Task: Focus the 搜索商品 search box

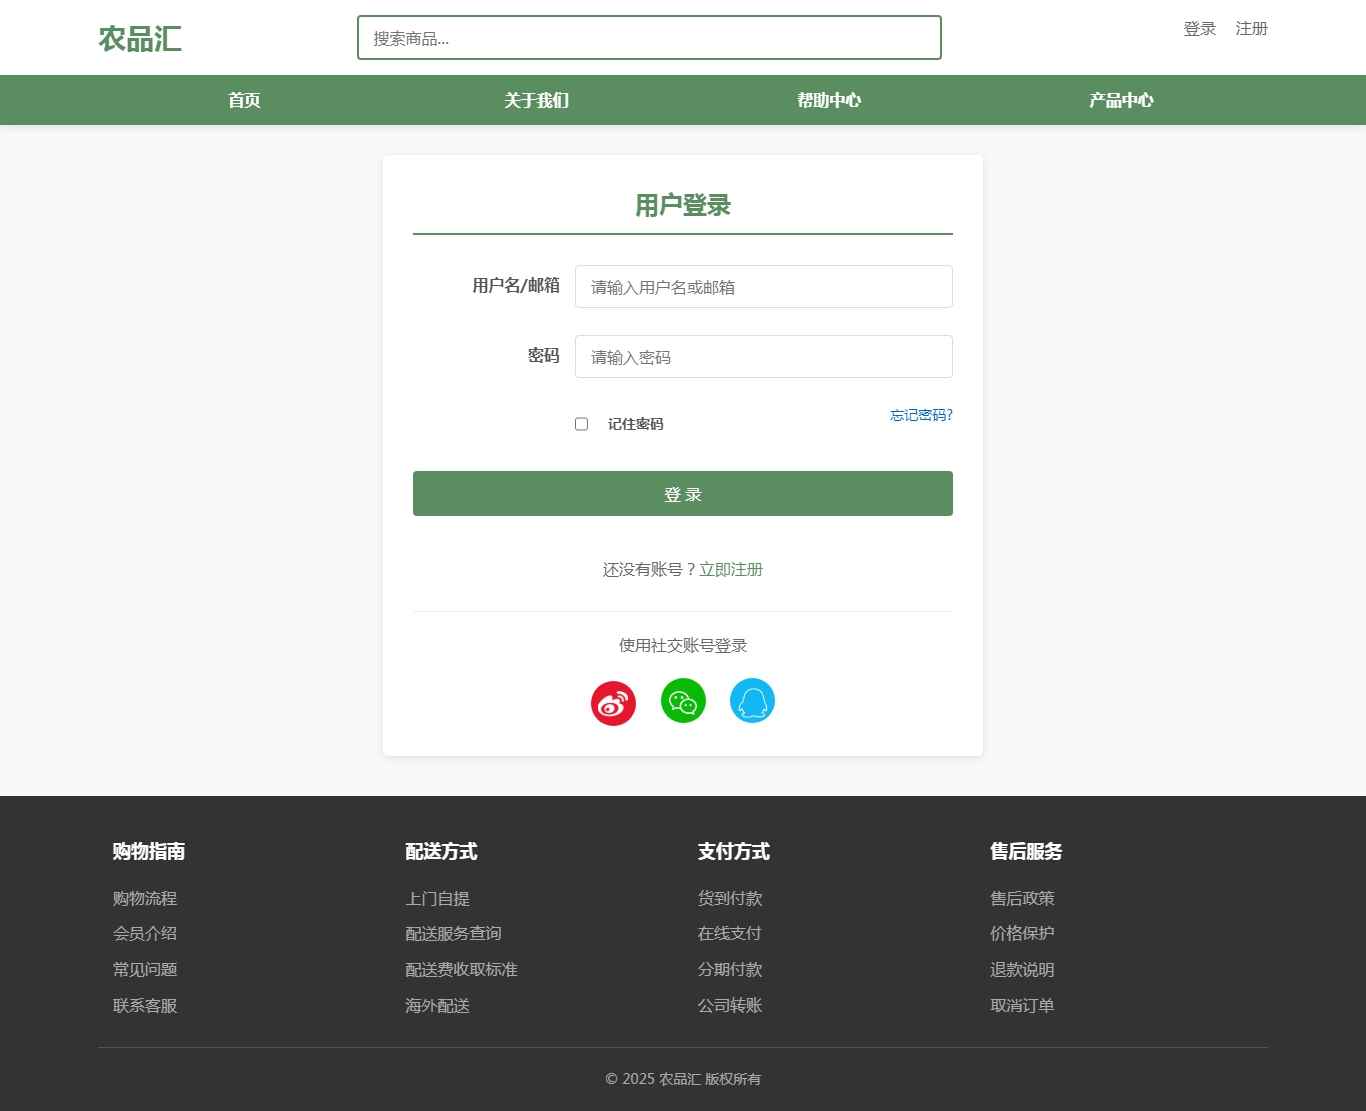Action: point(649,38)
